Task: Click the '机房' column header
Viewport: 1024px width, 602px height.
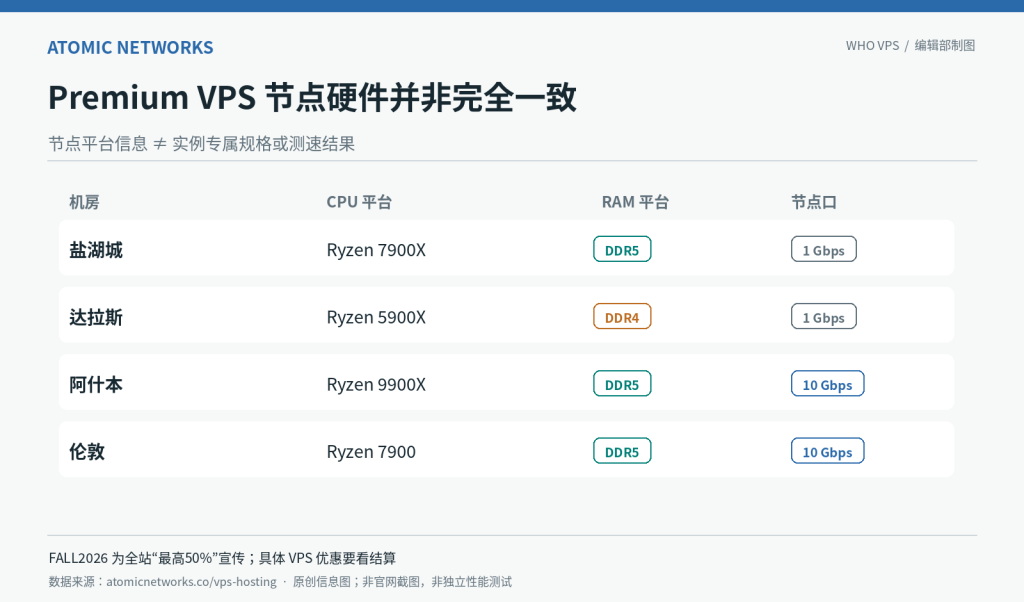Action: [84, 202]
